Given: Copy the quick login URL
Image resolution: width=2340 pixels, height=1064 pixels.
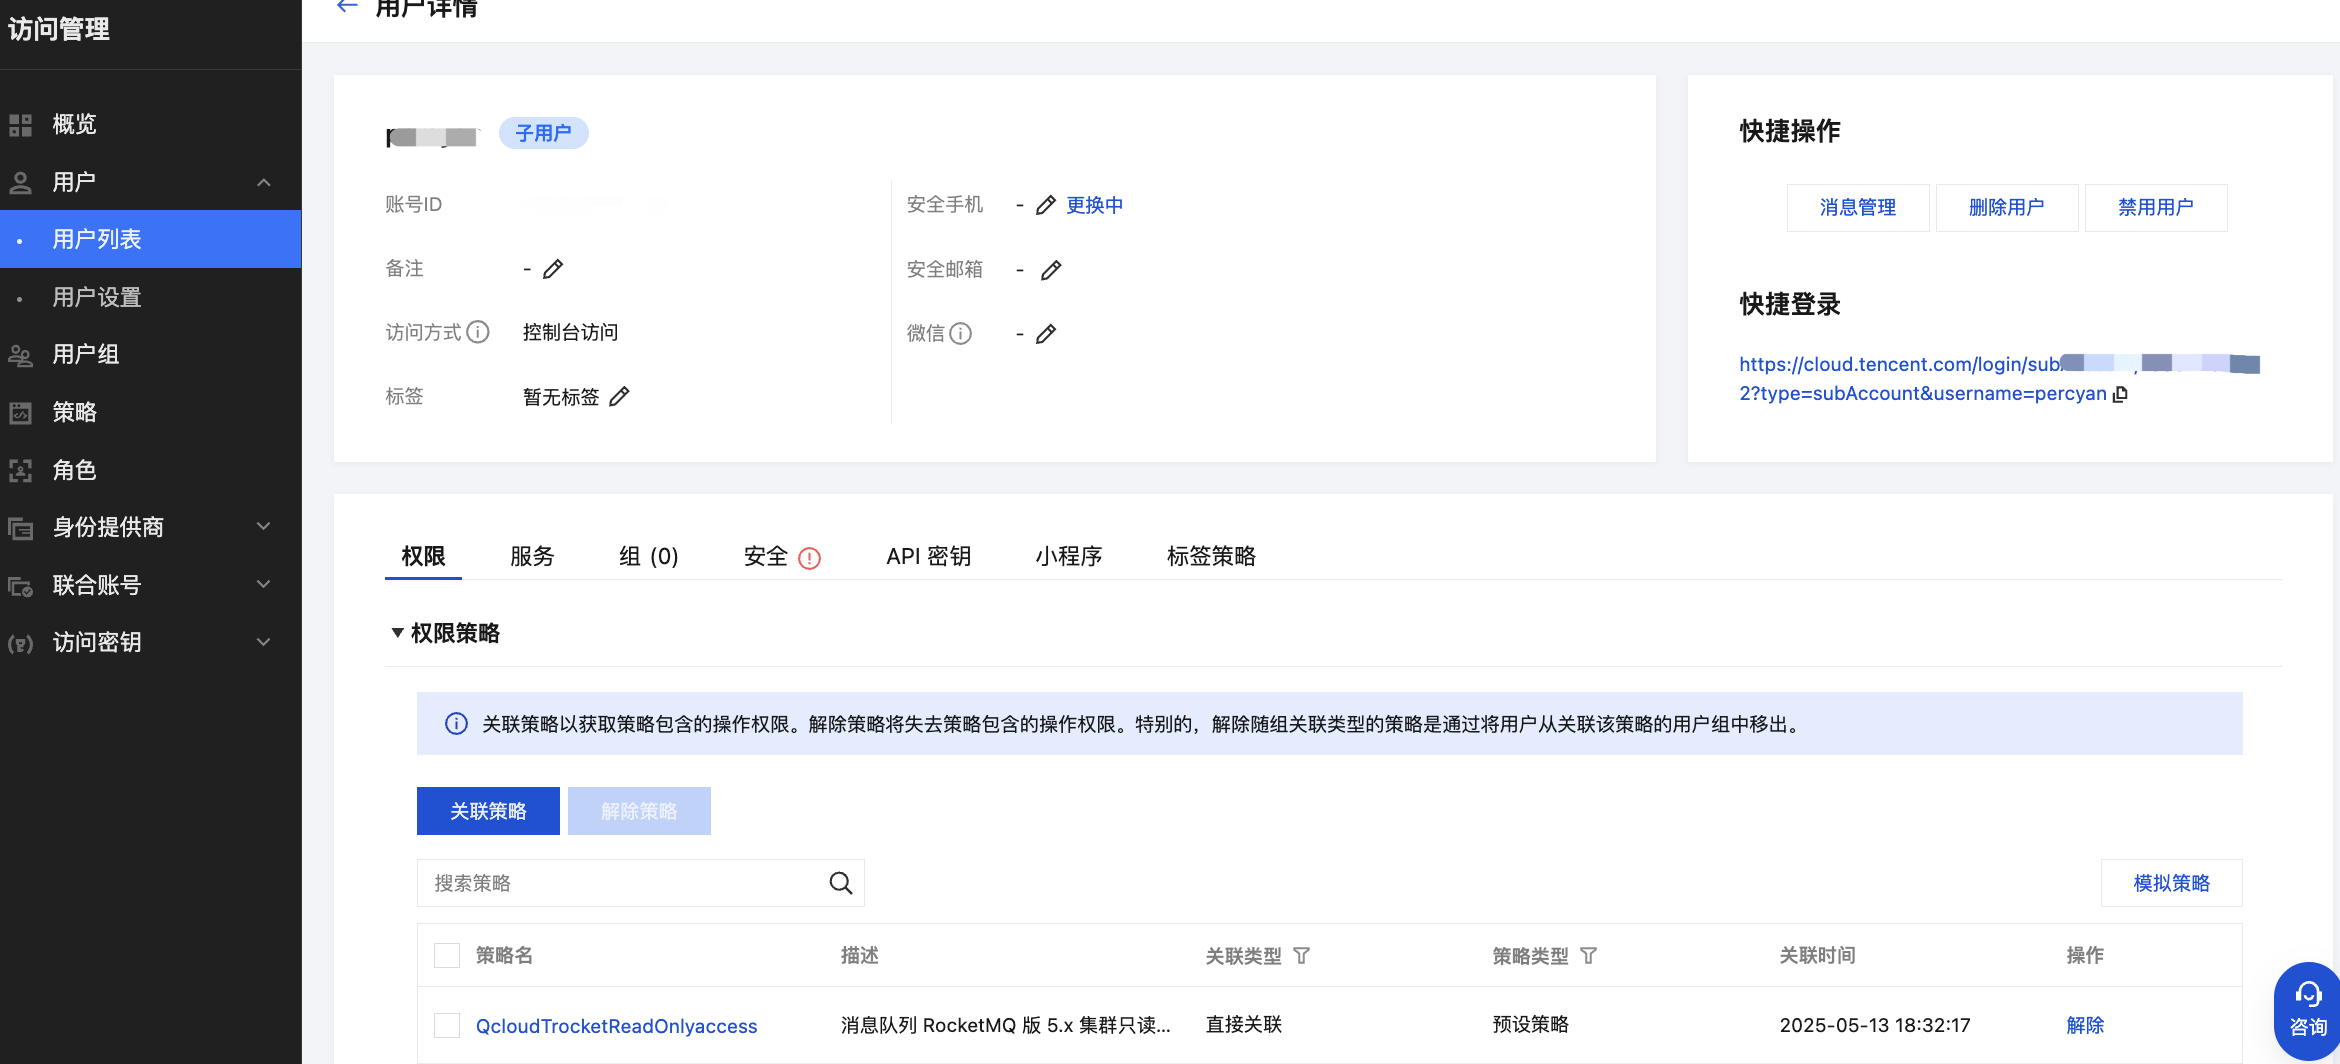Looking at the screenshot, I should tap(2120, 394).
